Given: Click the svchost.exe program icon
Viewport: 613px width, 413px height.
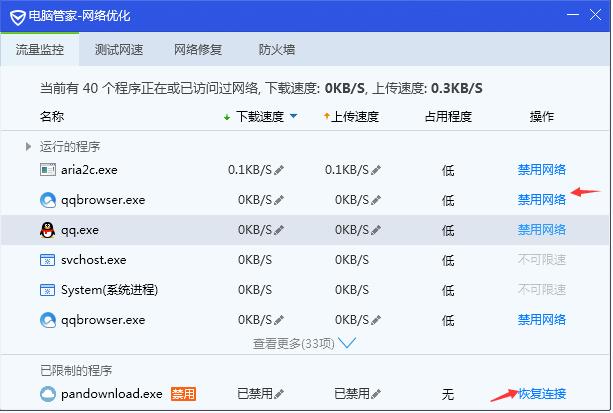Looking at the screenshot, I should tap(47, 260).
